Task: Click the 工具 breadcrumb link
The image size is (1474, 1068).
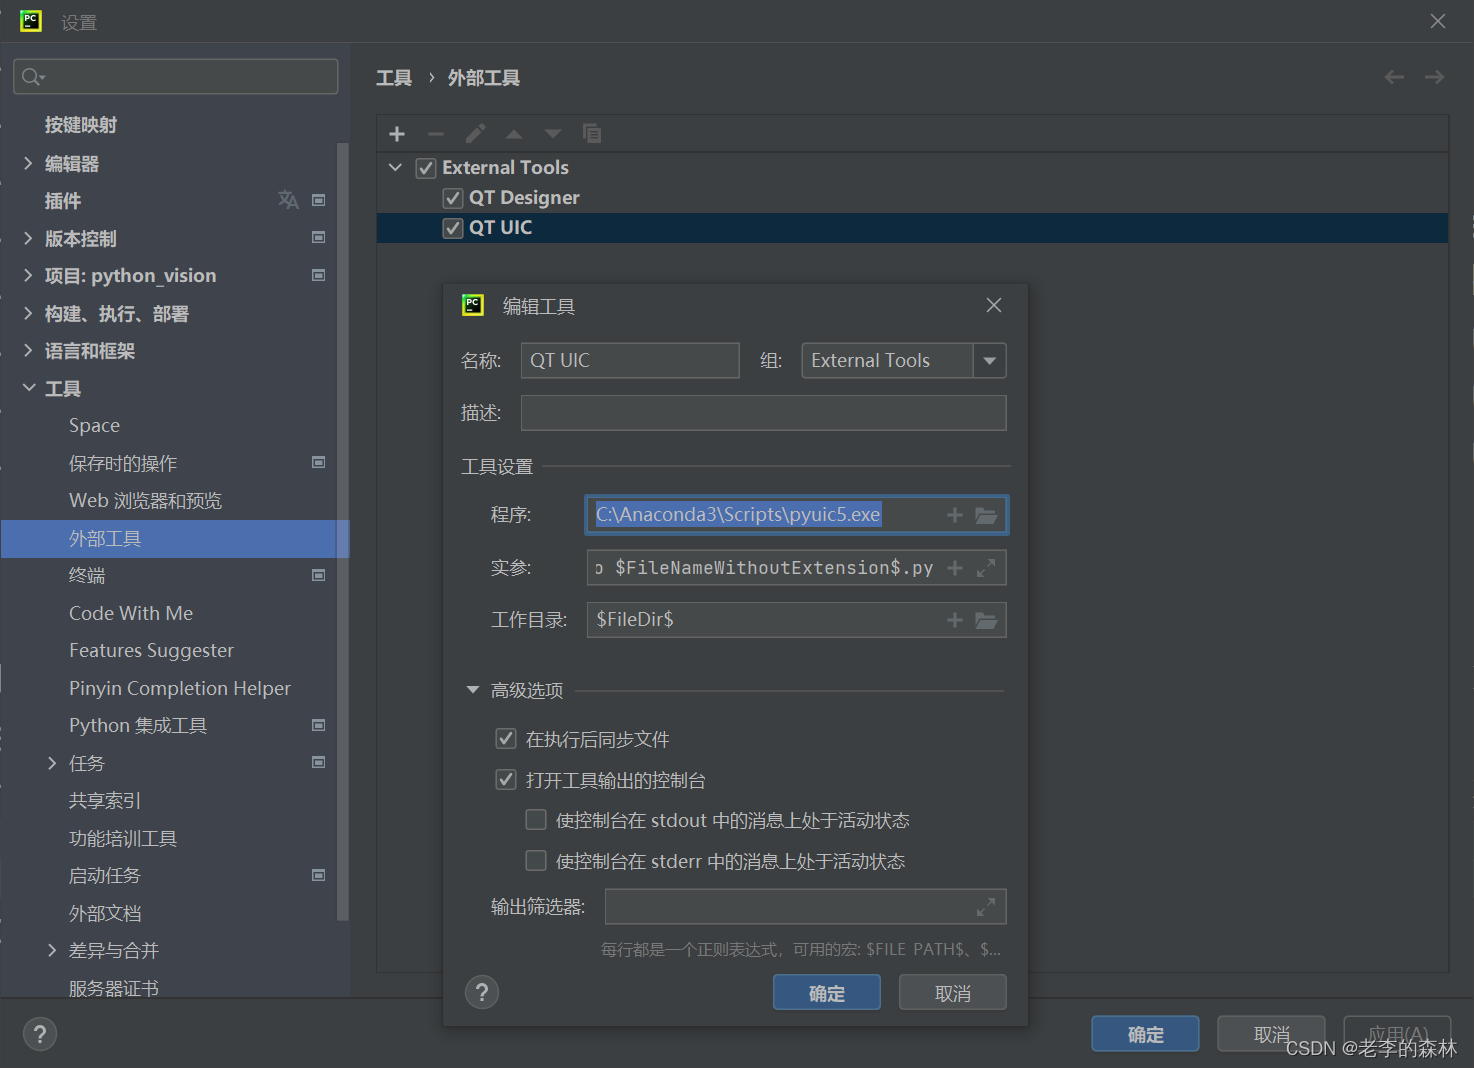Action: (x=394, y=78)
